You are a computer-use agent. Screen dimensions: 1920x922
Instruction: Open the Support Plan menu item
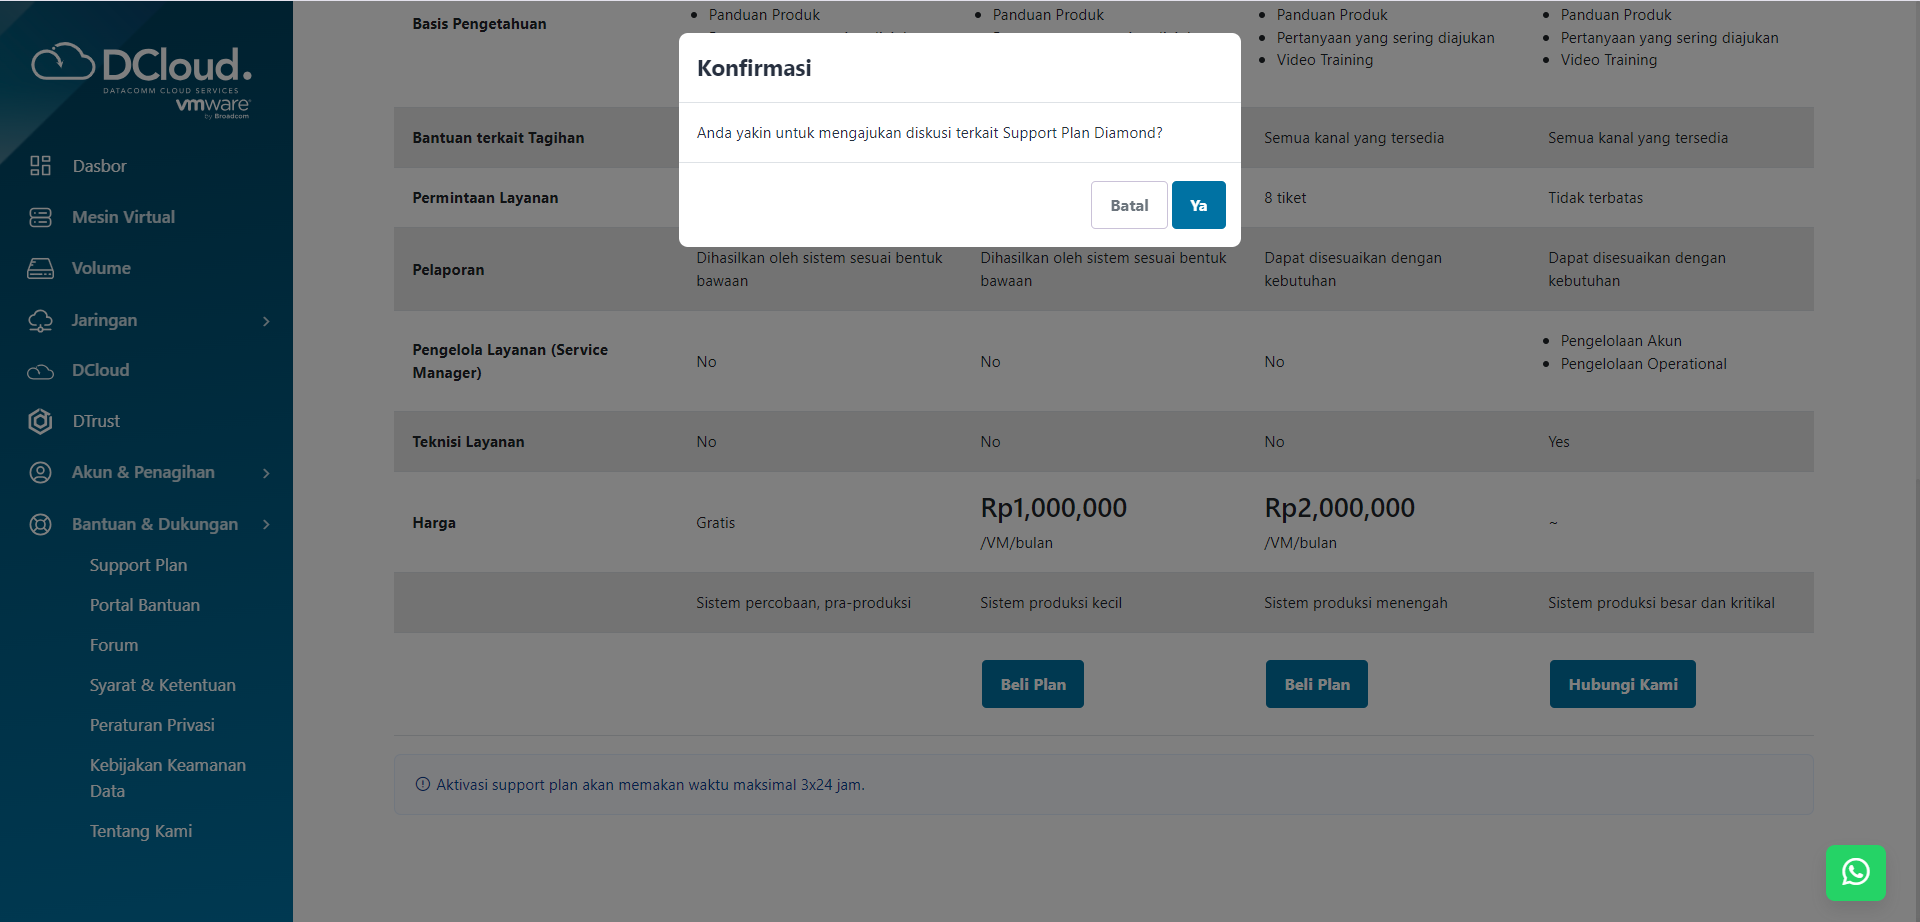138,565
